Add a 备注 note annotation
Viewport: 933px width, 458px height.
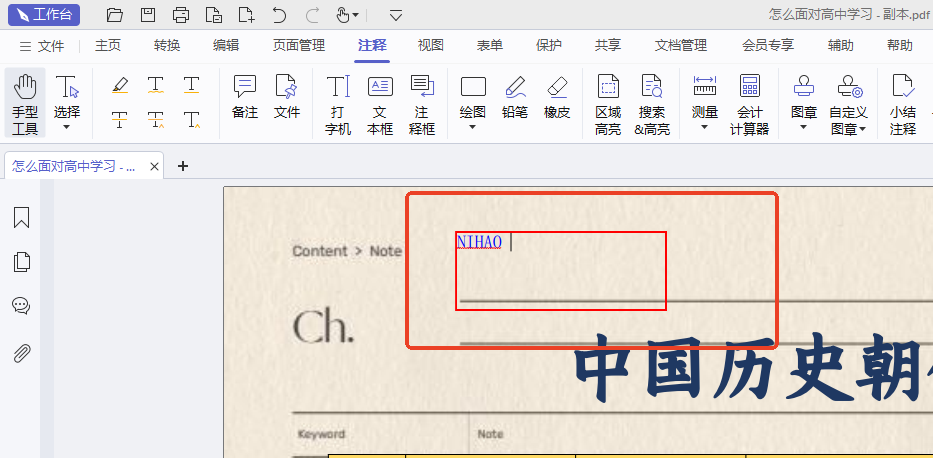[x=245, y=97]
